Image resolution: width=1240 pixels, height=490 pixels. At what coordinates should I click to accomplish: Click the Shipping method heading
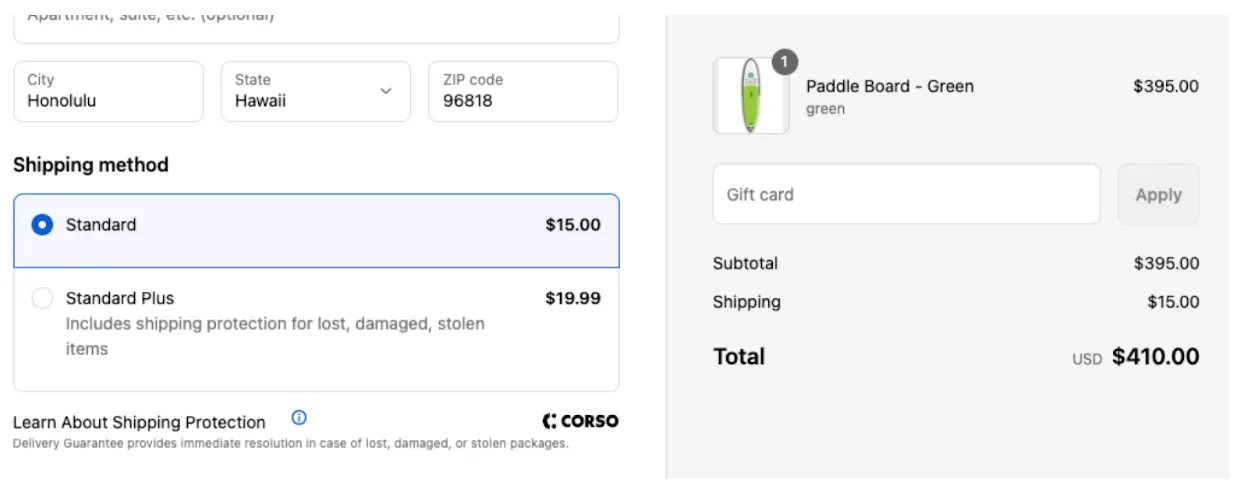click(x=91, y=165)
